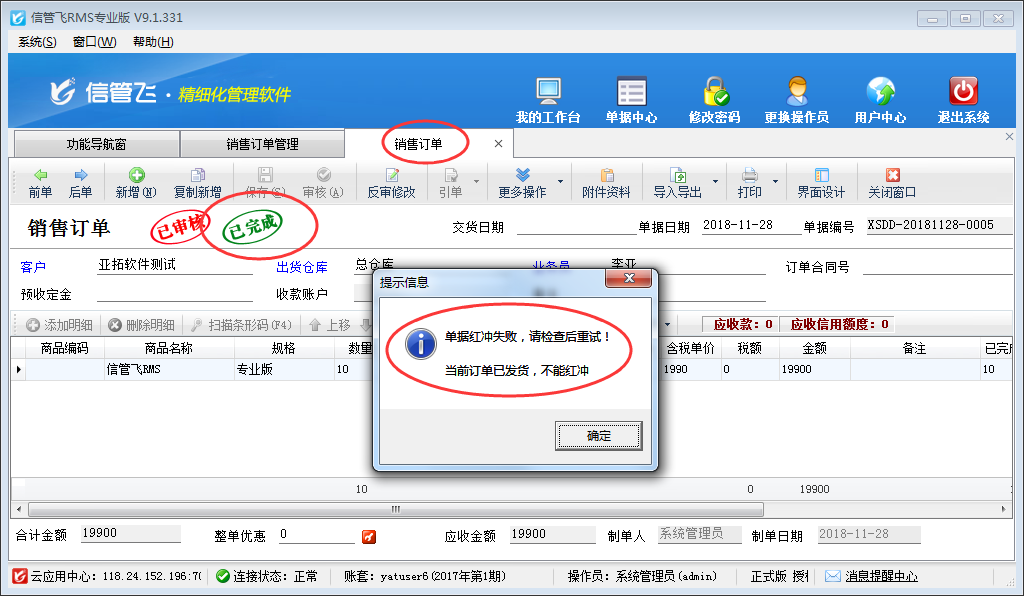Image resolution: width=1024 pixels, height=596 pixels.
Task: Click the 反审修改 toolbar button
Action: click(x=391, y=183)
